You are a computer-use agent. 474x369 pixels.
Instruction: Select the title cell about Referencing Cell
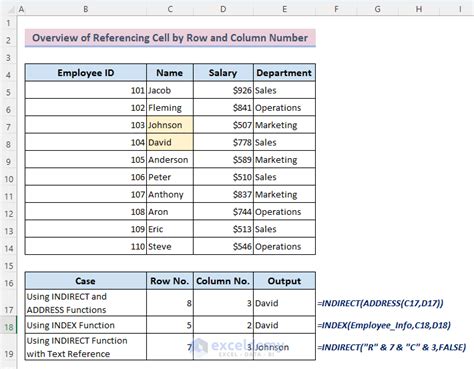pyautogui.click(x=170, y=38)
